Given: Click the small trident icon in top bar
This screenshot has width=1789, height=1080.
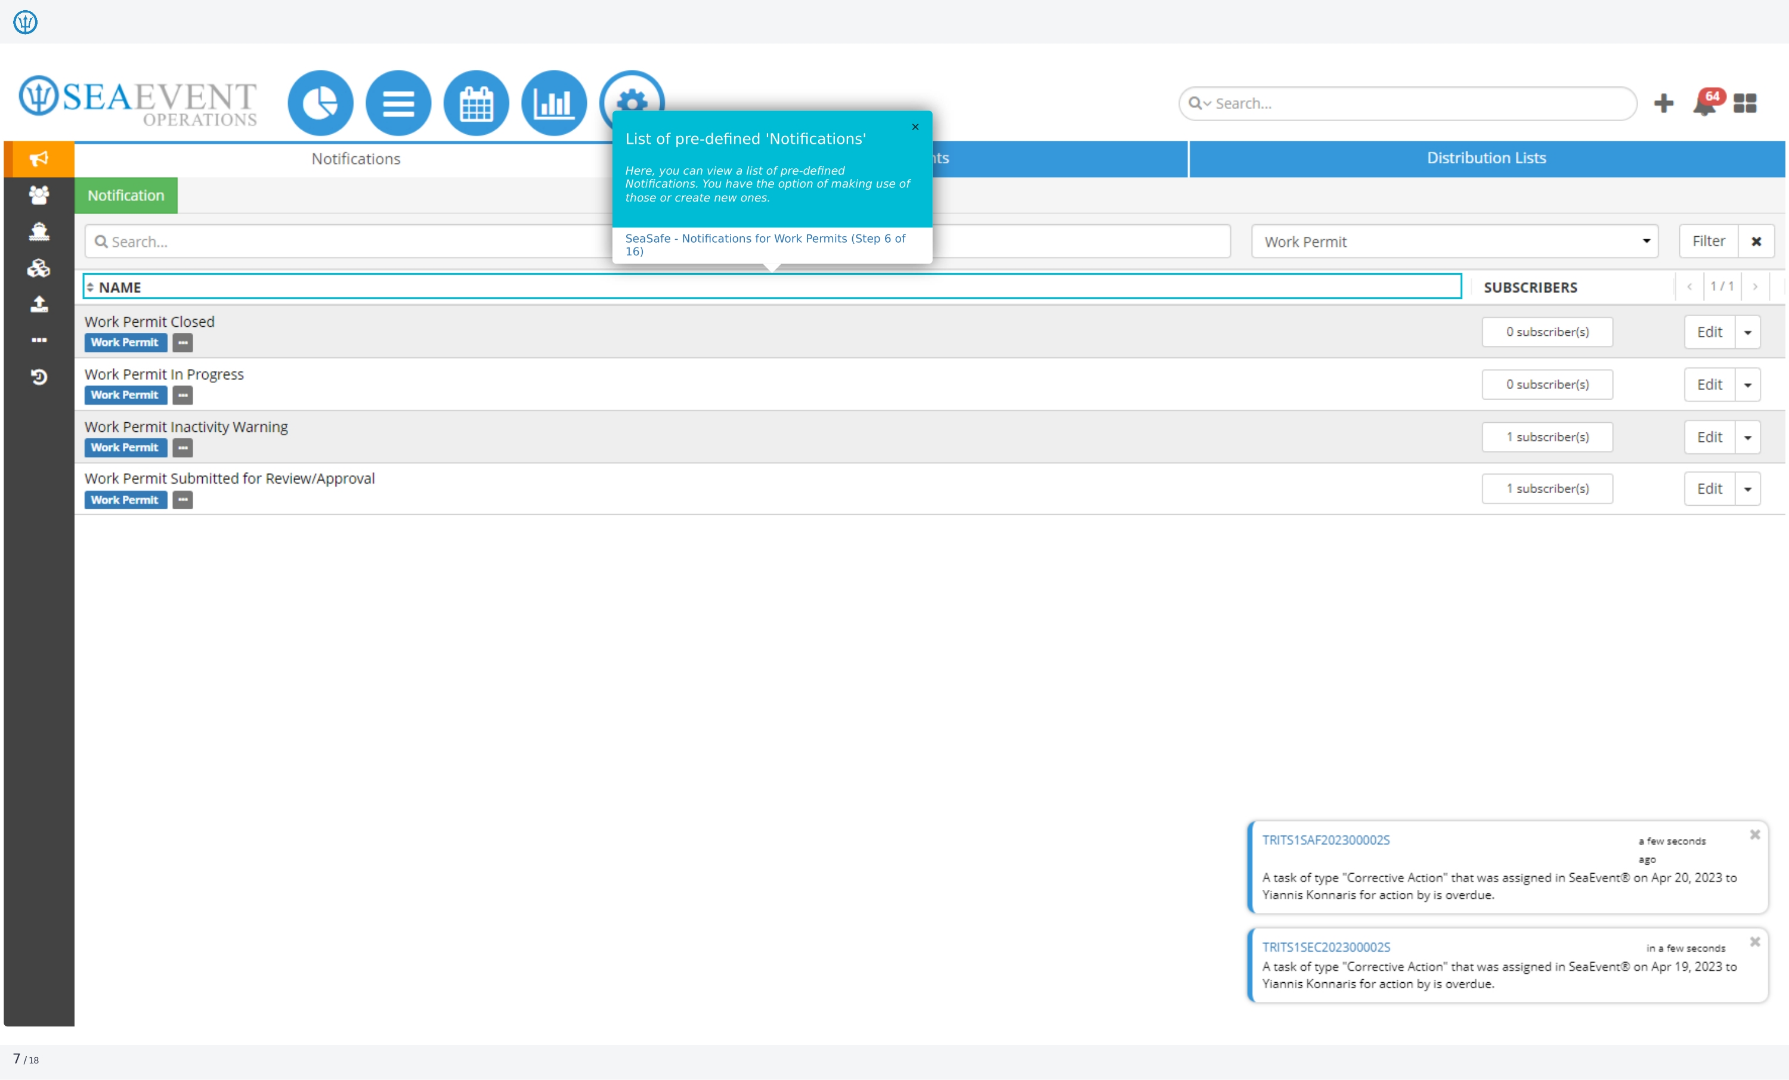Looking at the screenshot, I should [25, 21].
